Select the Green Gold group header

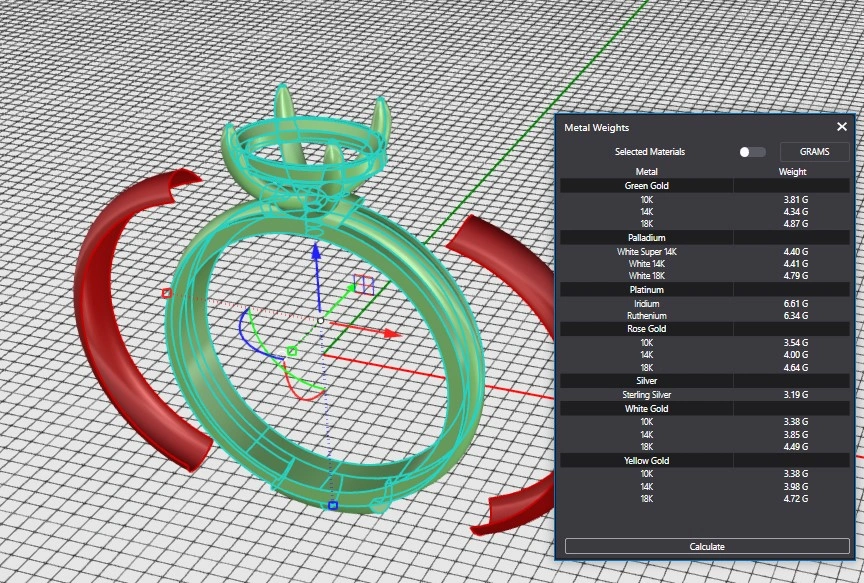646,185
